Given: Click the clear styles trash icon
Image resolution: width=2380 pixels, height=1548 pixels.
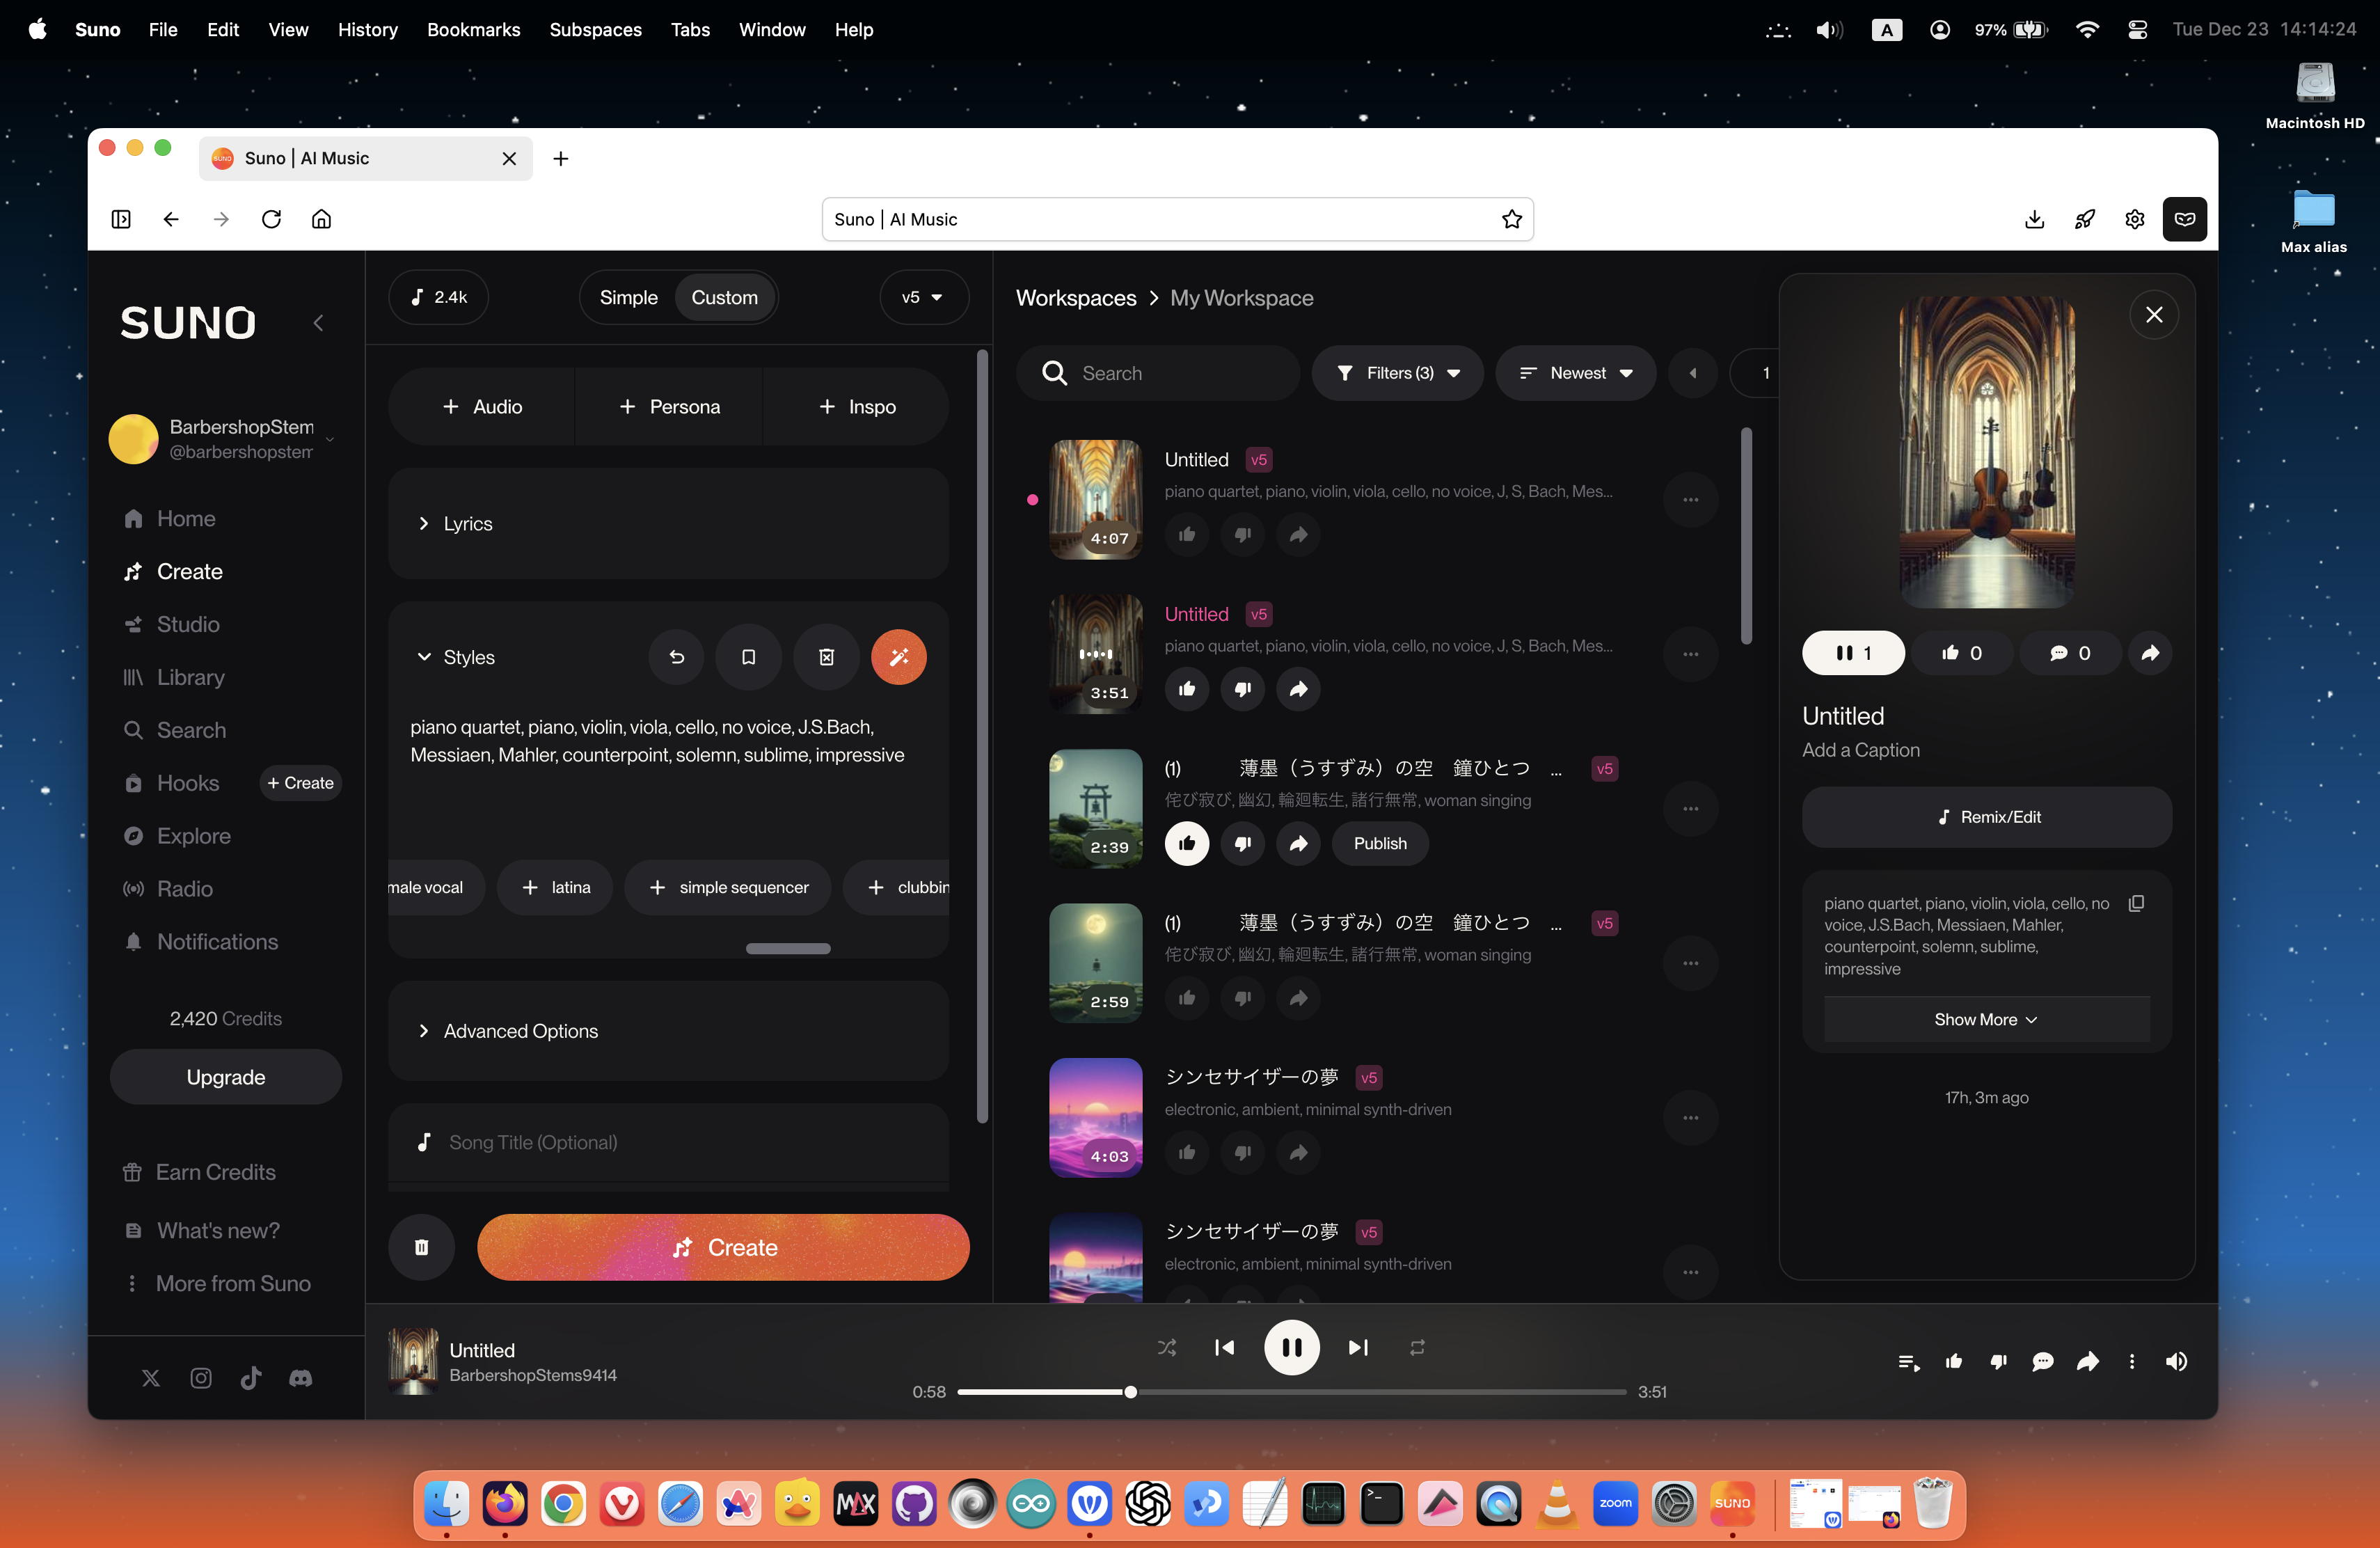Looking at the screenshot, I should pyautogui.click(x=826, y=657).
